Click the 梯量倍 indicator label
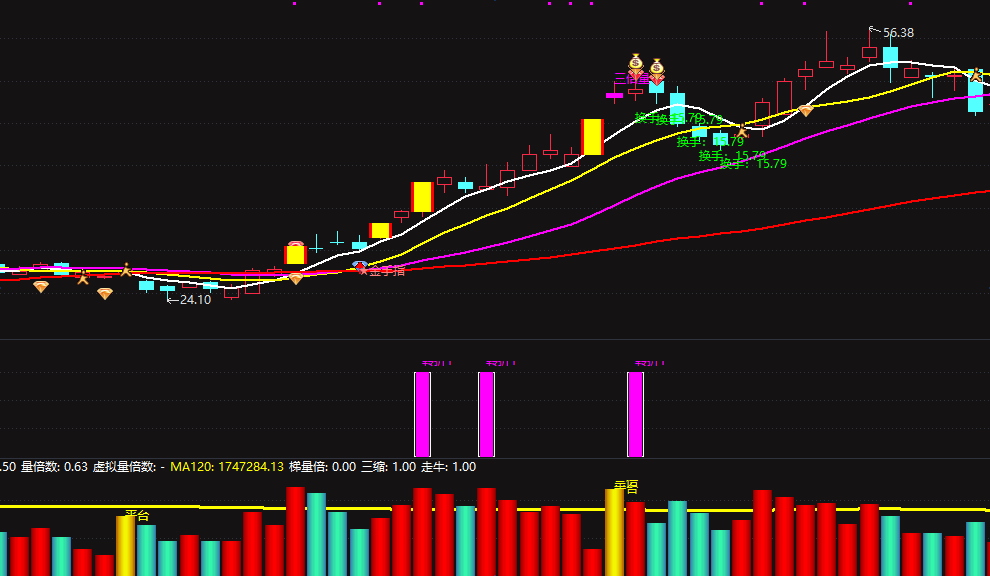 [323, 467]
